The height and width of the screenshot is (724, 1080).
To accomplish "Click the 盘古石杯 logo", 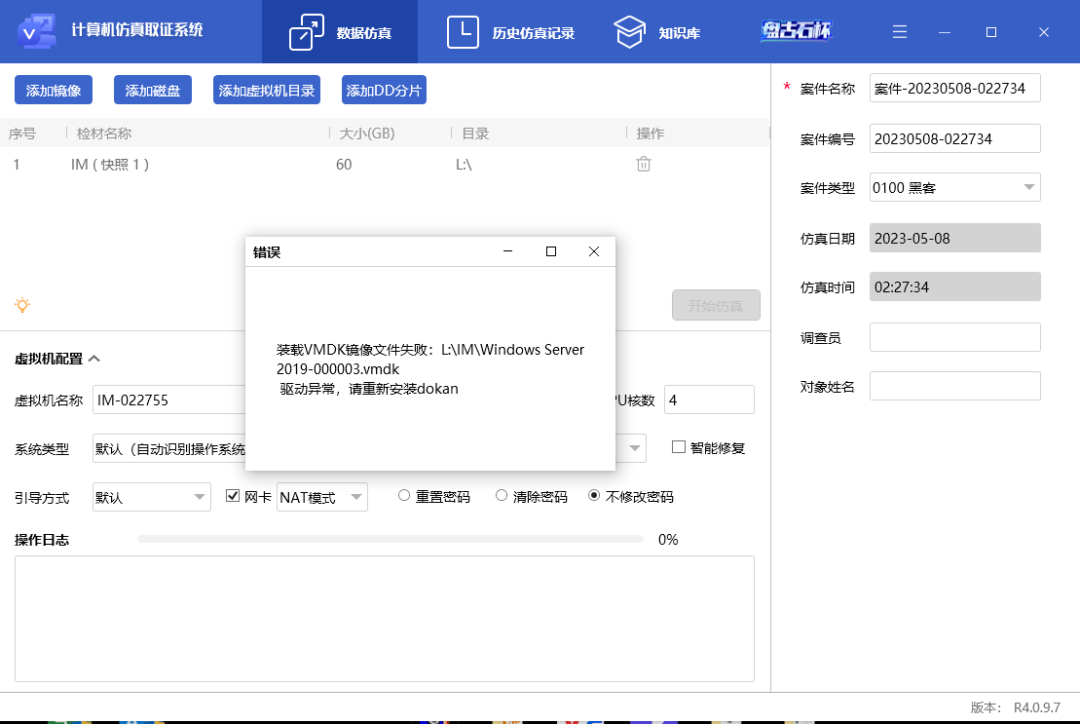I will [796, 30].
